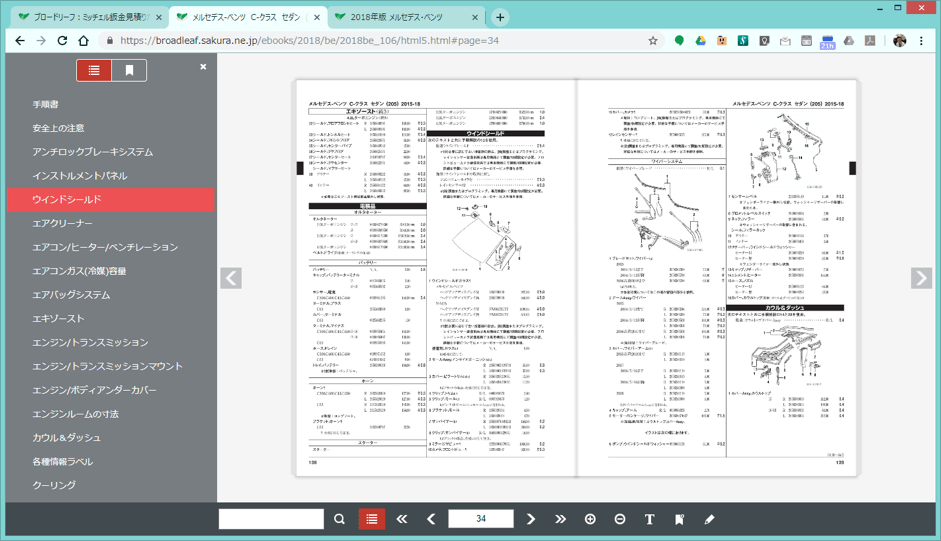Bookmark this page with the star icon
Image resolution: width=941 pixels, height=541 pixels.
tap(653, 41)
